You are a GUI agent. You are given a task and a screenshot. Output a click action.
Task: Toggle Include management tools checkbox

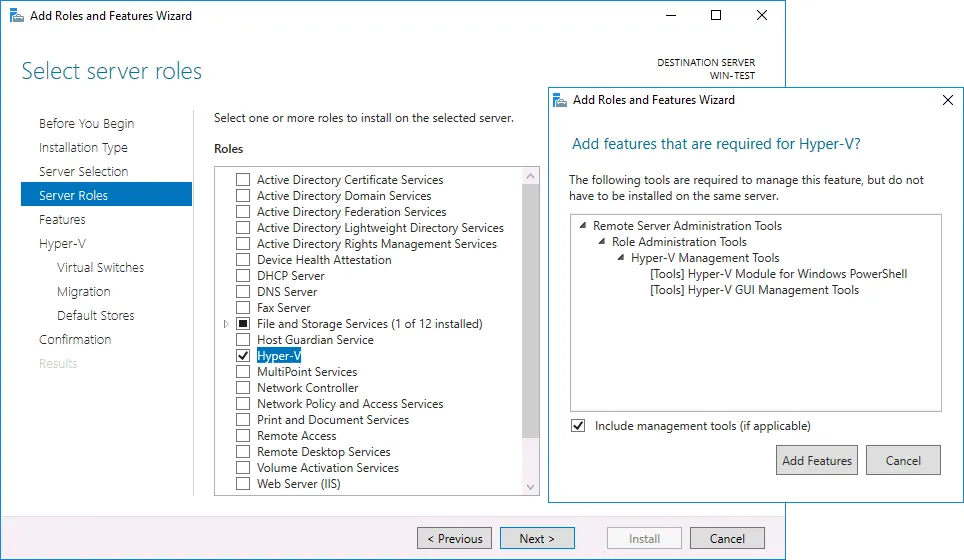tap(578, 426)
